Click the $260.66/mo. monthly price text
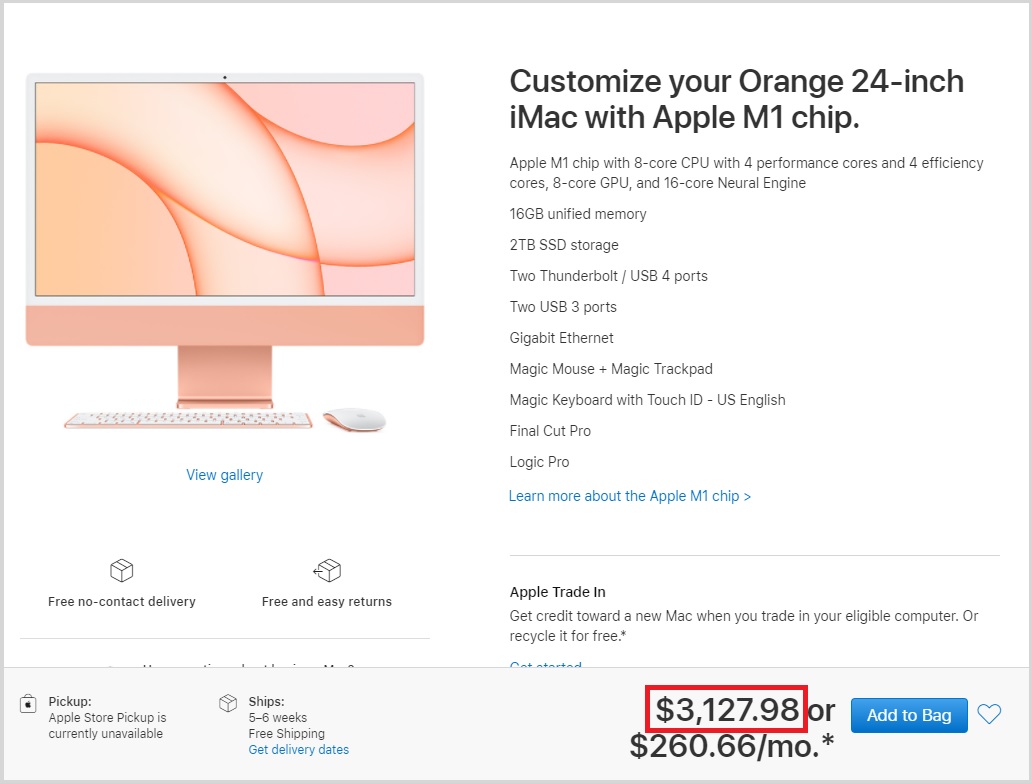1032x783 pixels. [x=730, y=746]
